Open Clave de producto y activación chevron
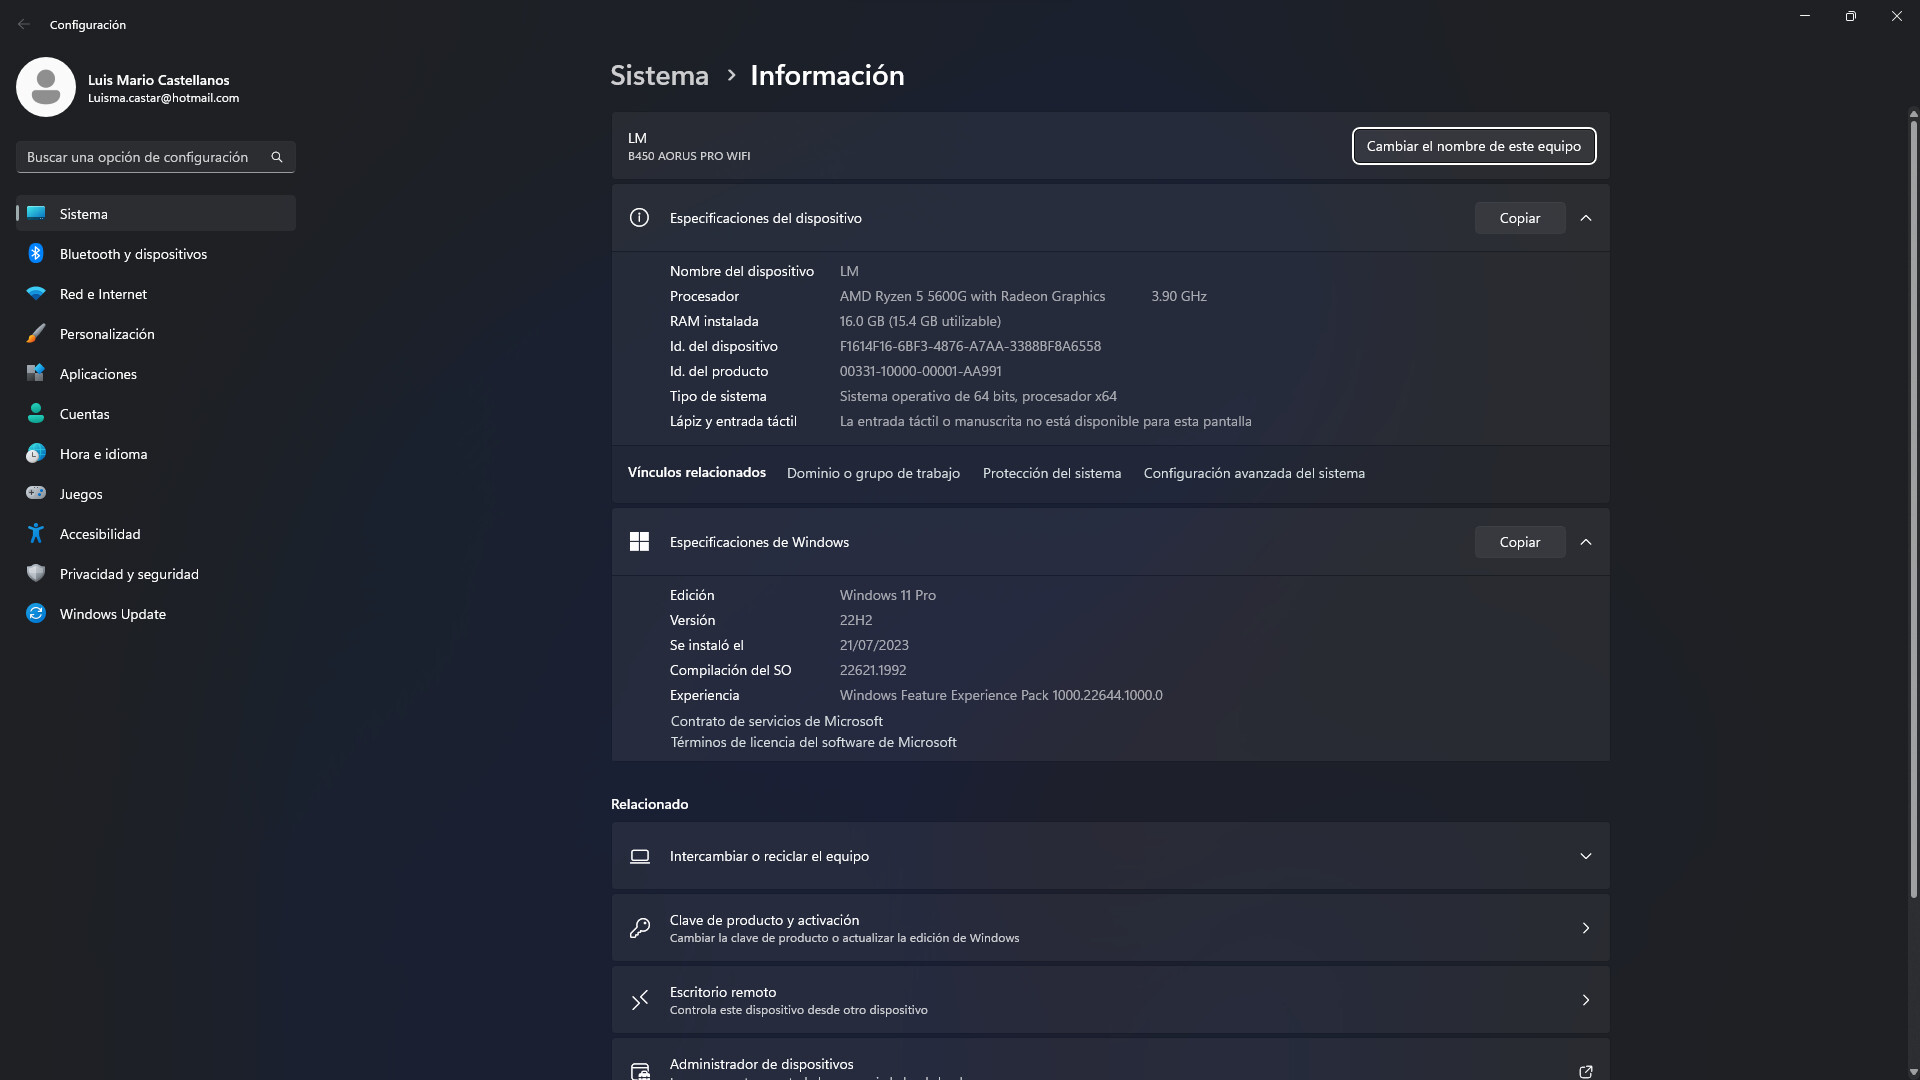This screenshot has height=1080, width=1920. pos(1586,928)
